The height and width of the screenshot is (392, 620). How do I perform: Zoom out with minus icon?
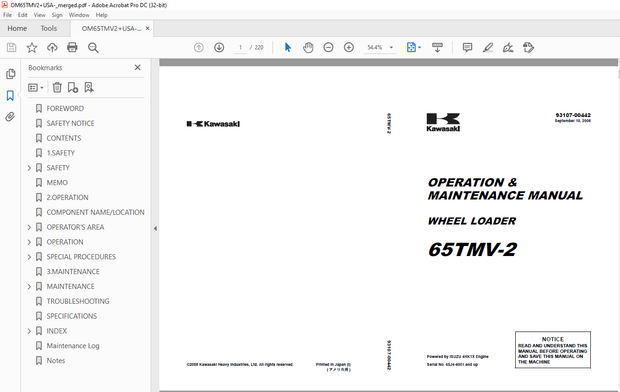tap(328, 48)
